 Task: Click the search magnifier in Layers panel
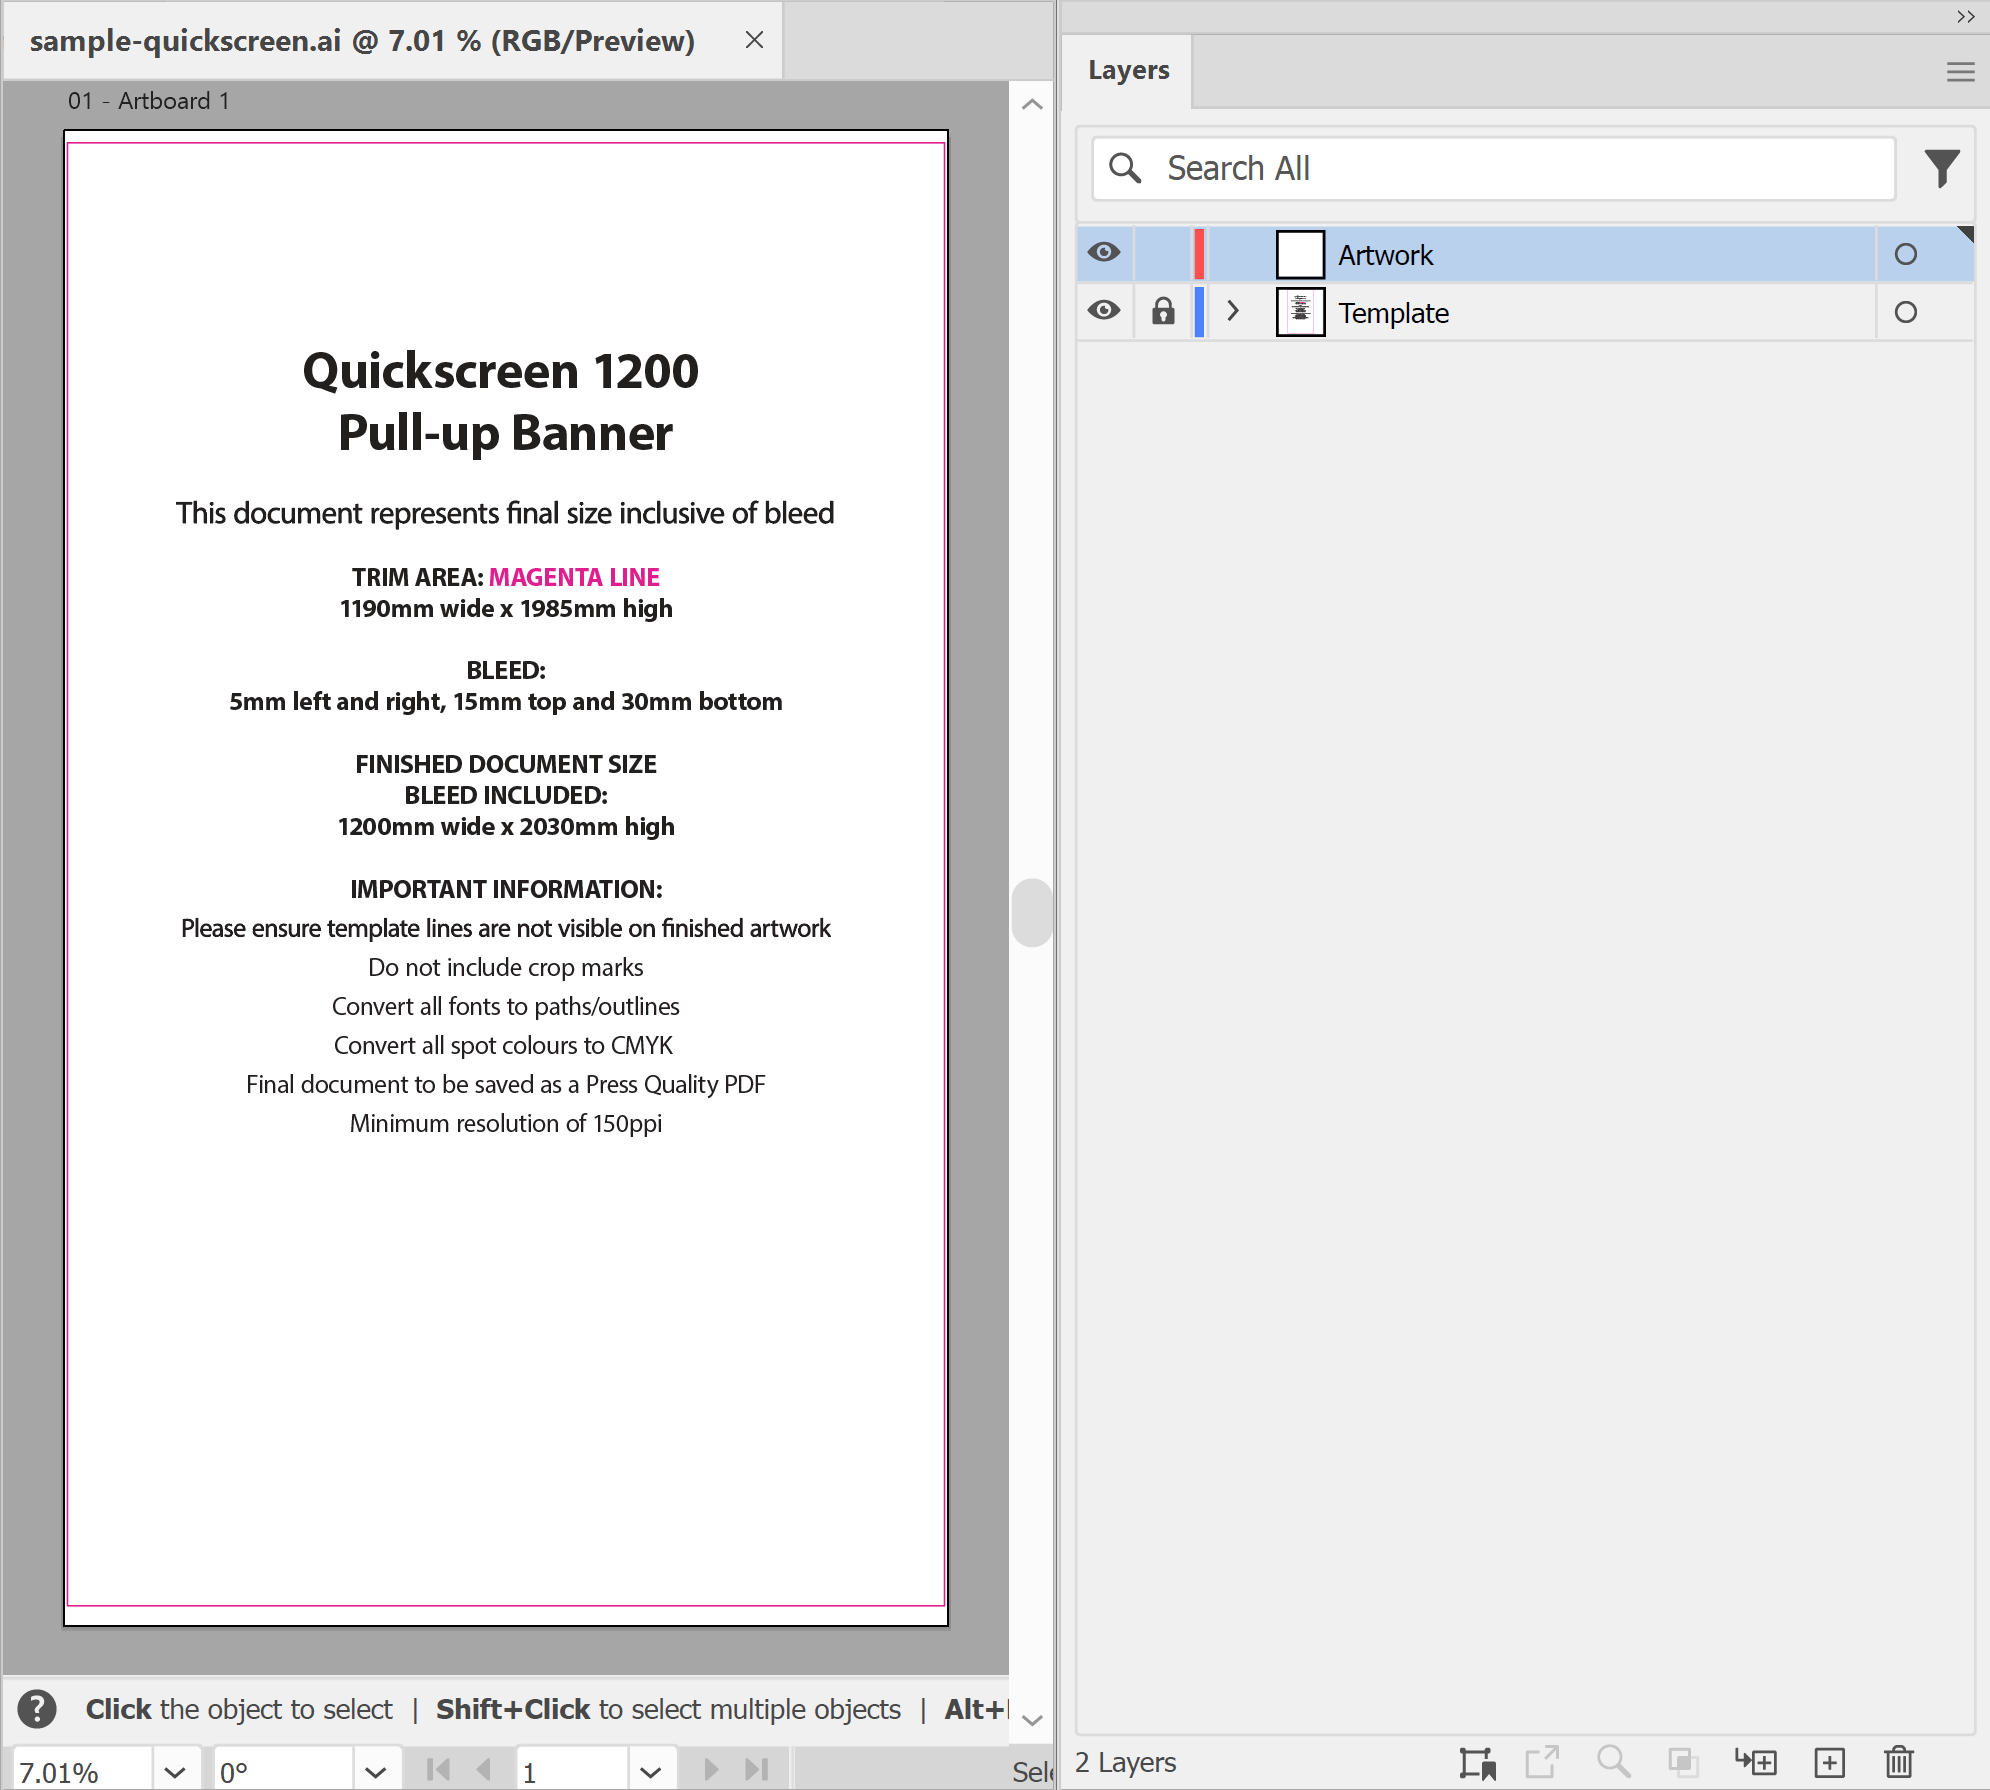pyautogui.click(x=1125, y=168)
